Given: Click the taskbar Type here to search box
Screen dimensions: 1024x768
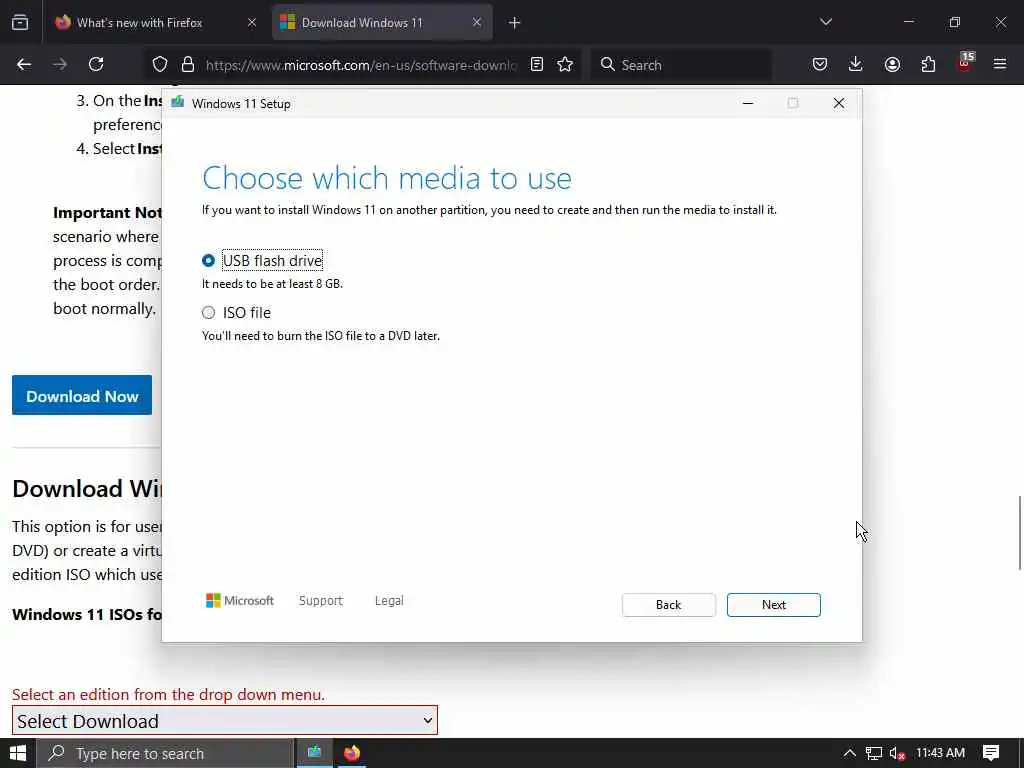Looking at the screenshot, I should [x=165, y=753].
